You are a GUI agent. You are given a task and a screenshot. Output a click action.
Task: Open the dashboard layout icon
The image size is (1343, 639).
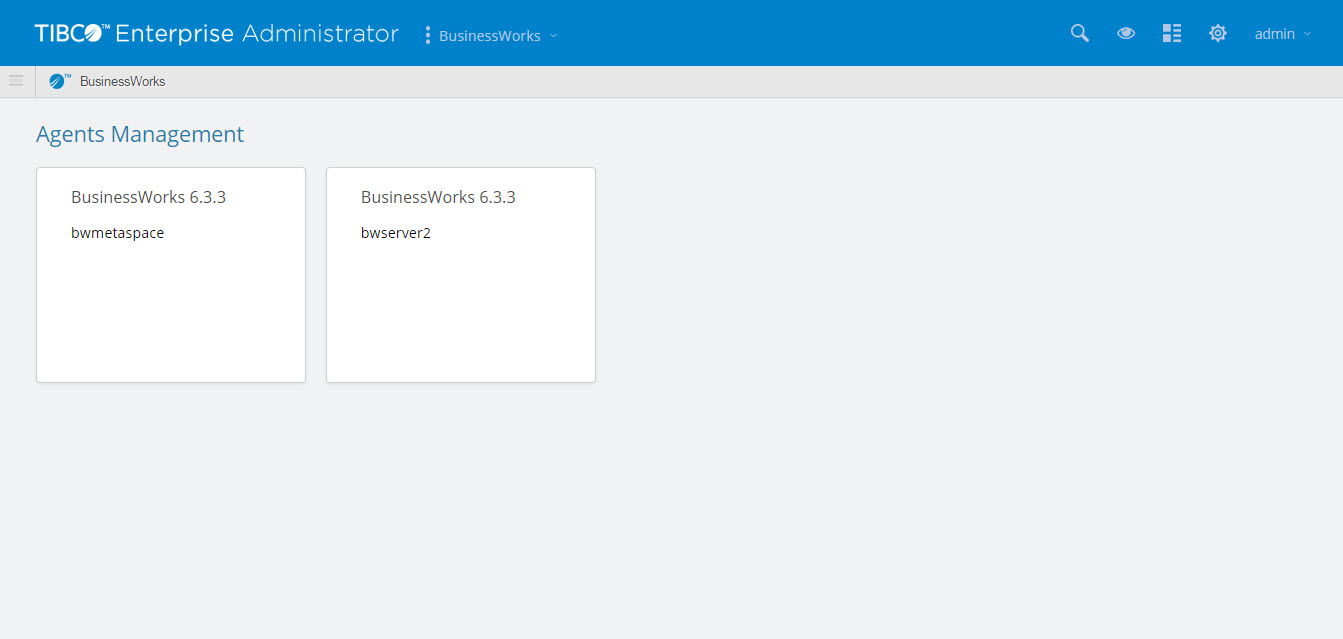coord(1172,34)
